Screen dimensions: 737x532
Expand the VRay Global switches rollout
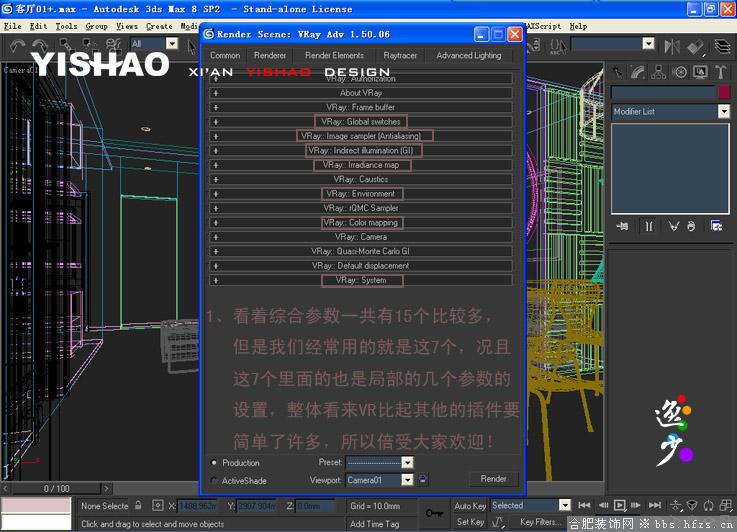coord(361,122)
